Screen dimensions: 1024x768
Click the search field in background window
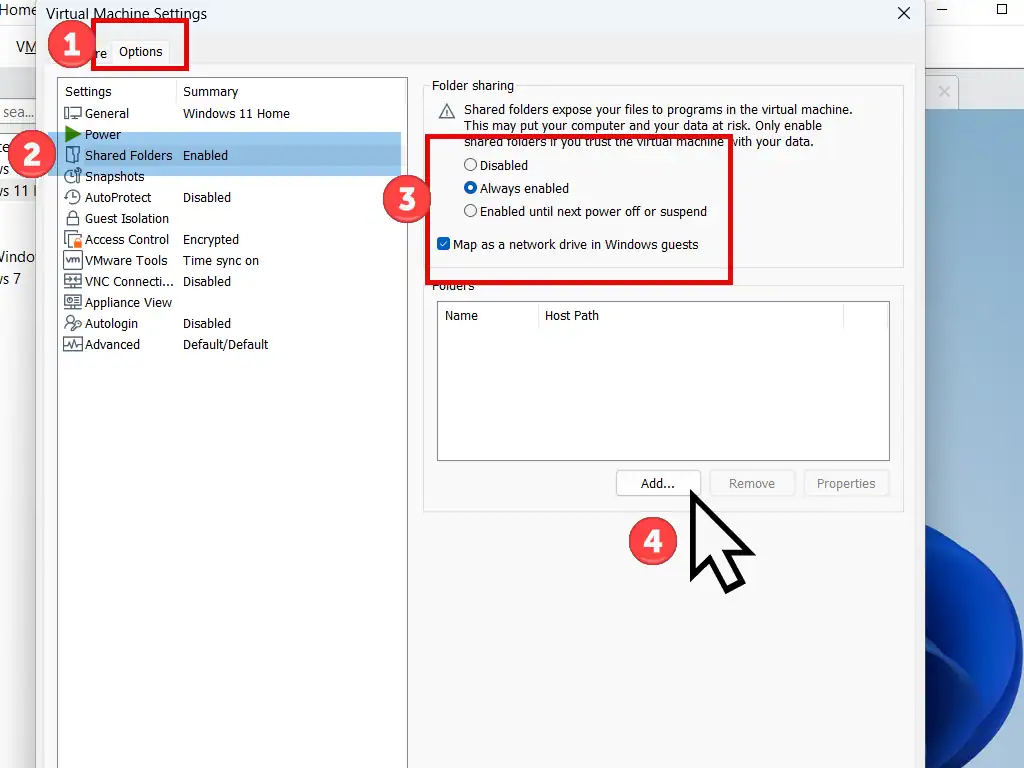tap(18, 112)
